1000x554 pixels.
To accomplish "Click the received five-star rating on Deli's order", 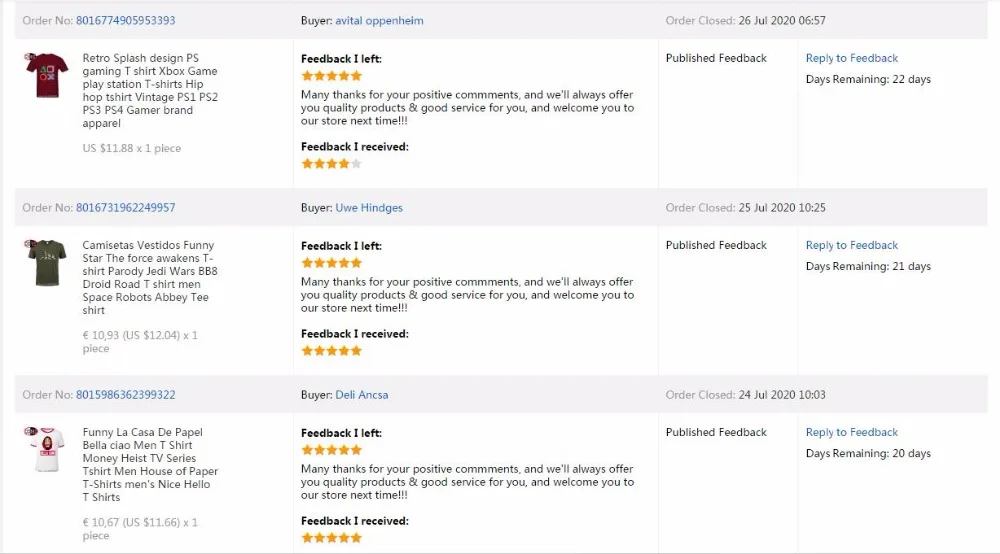I will click(x=331, y=537).
